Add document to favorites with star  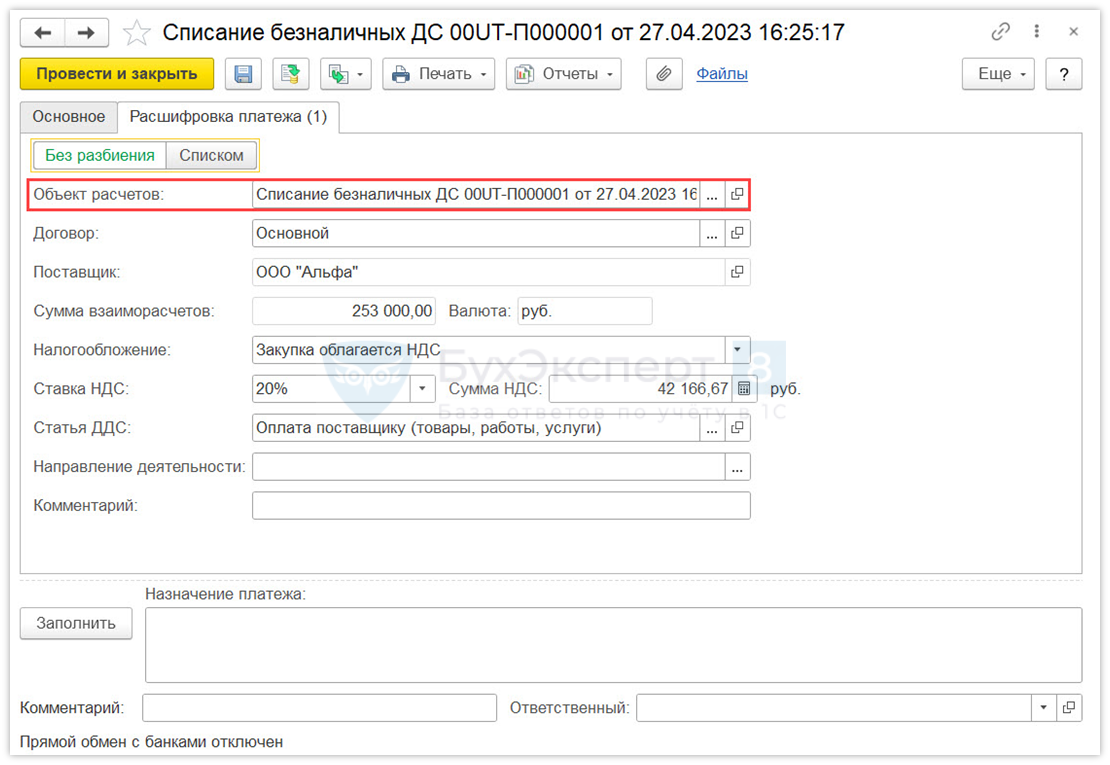click(x=136, y=33)
